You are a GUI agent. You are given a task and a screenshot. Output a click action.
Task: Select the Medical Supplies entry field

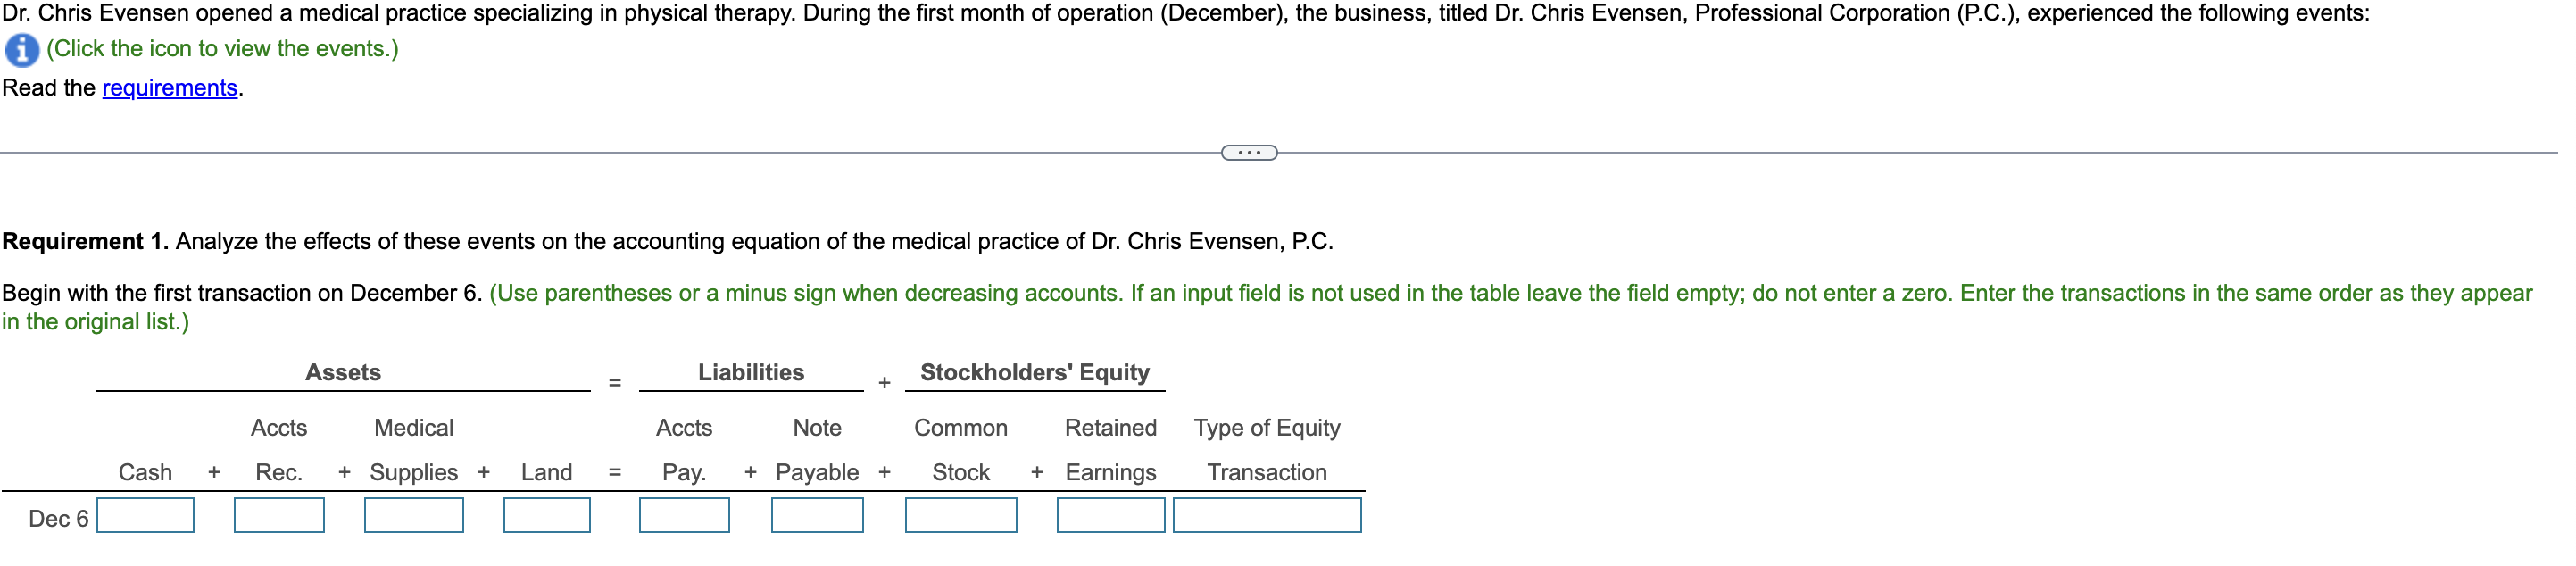(414, 516)
